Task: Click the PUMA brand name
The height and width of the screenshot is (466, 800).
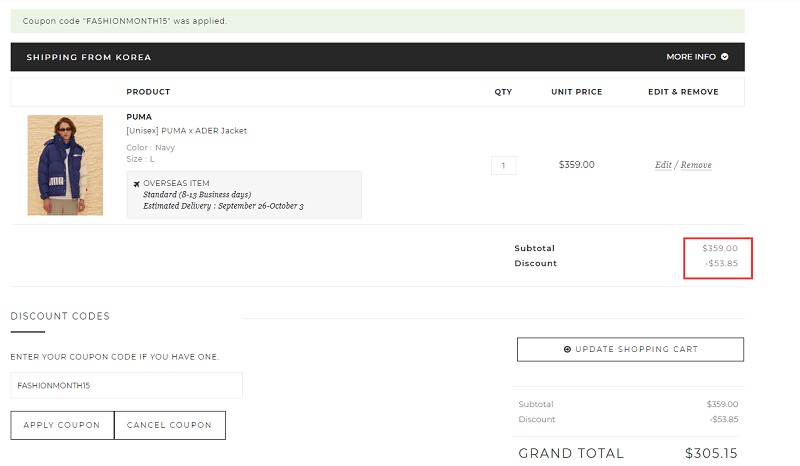Action: click(139, 117)
